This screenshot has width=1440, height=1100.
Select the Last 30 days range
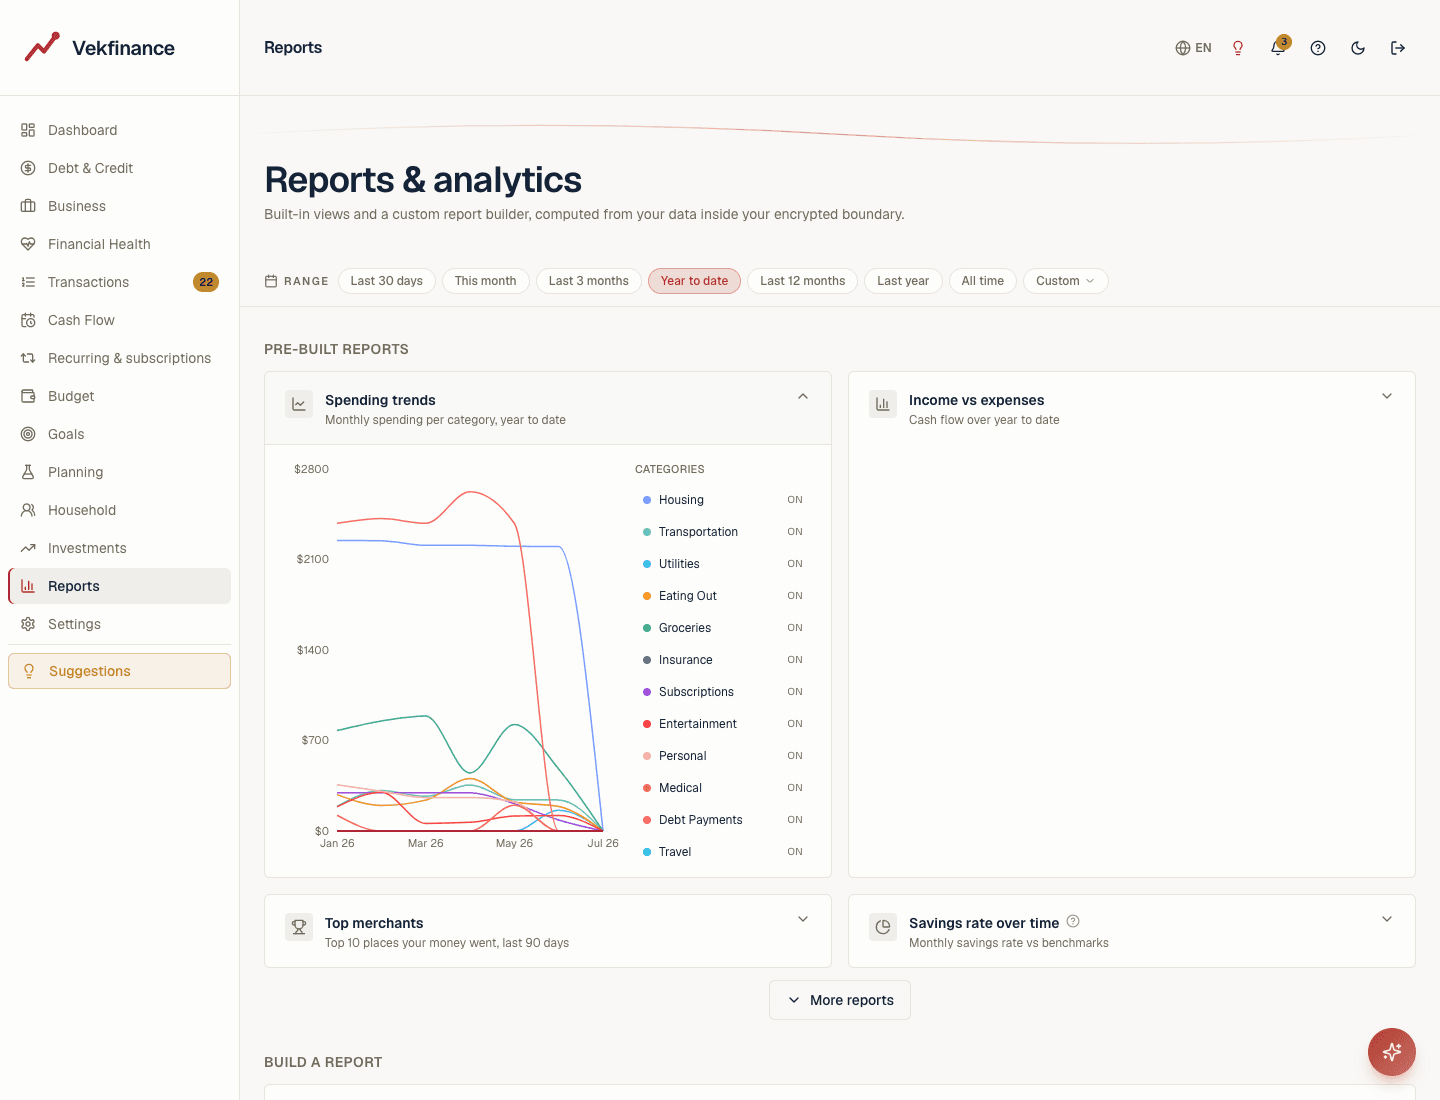[x=387, y=281]
